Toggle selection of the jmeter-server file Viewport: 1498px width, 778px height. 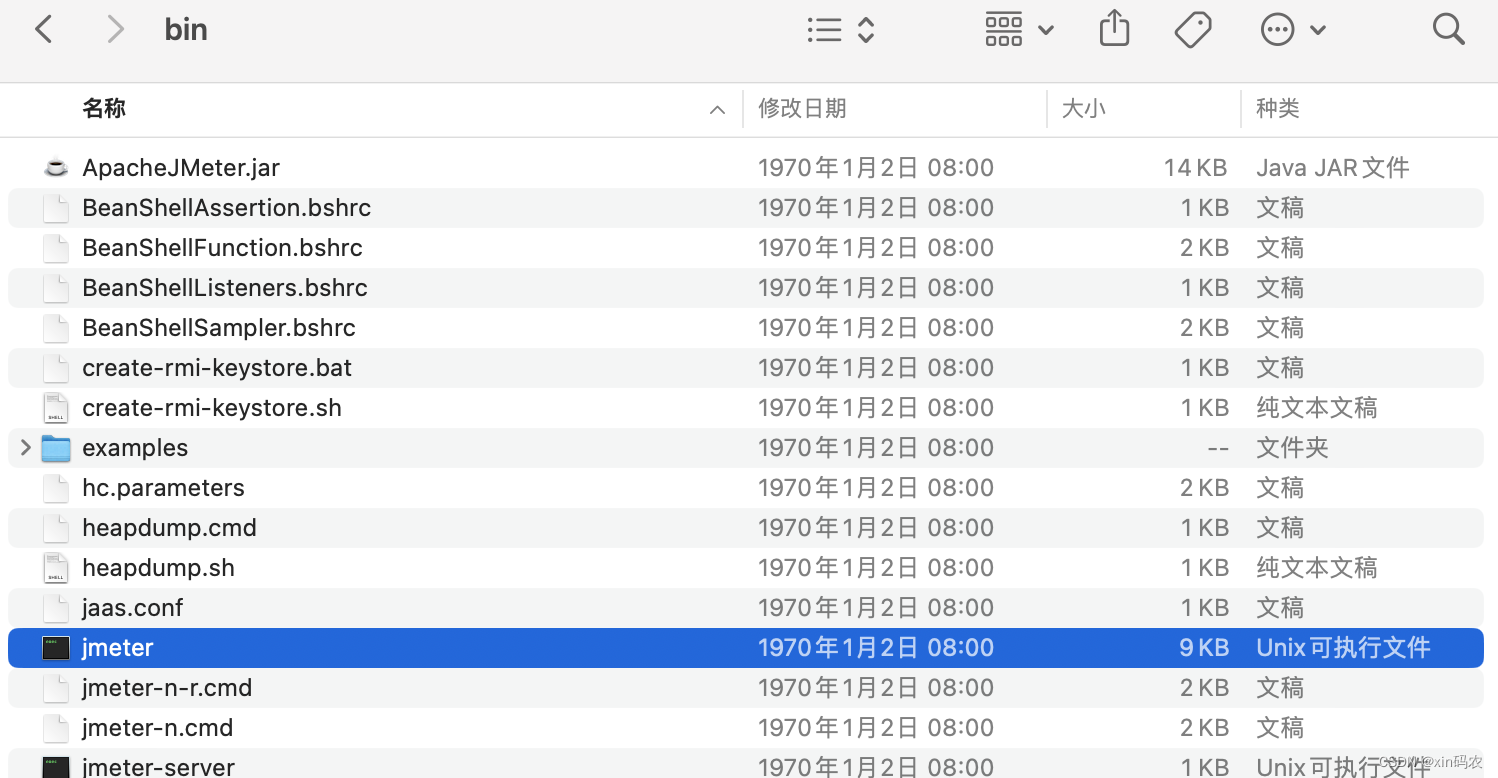coord(157,767)
